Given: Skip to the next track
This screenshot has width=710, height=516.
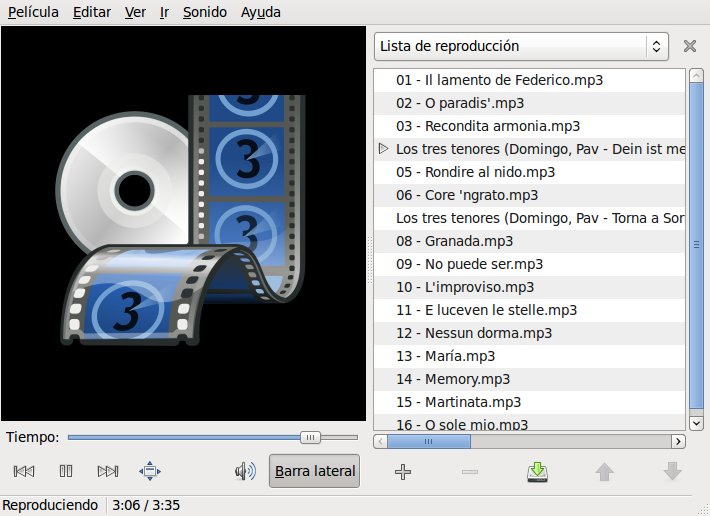Looking at the screenshot, I should (x=108, y=471).
